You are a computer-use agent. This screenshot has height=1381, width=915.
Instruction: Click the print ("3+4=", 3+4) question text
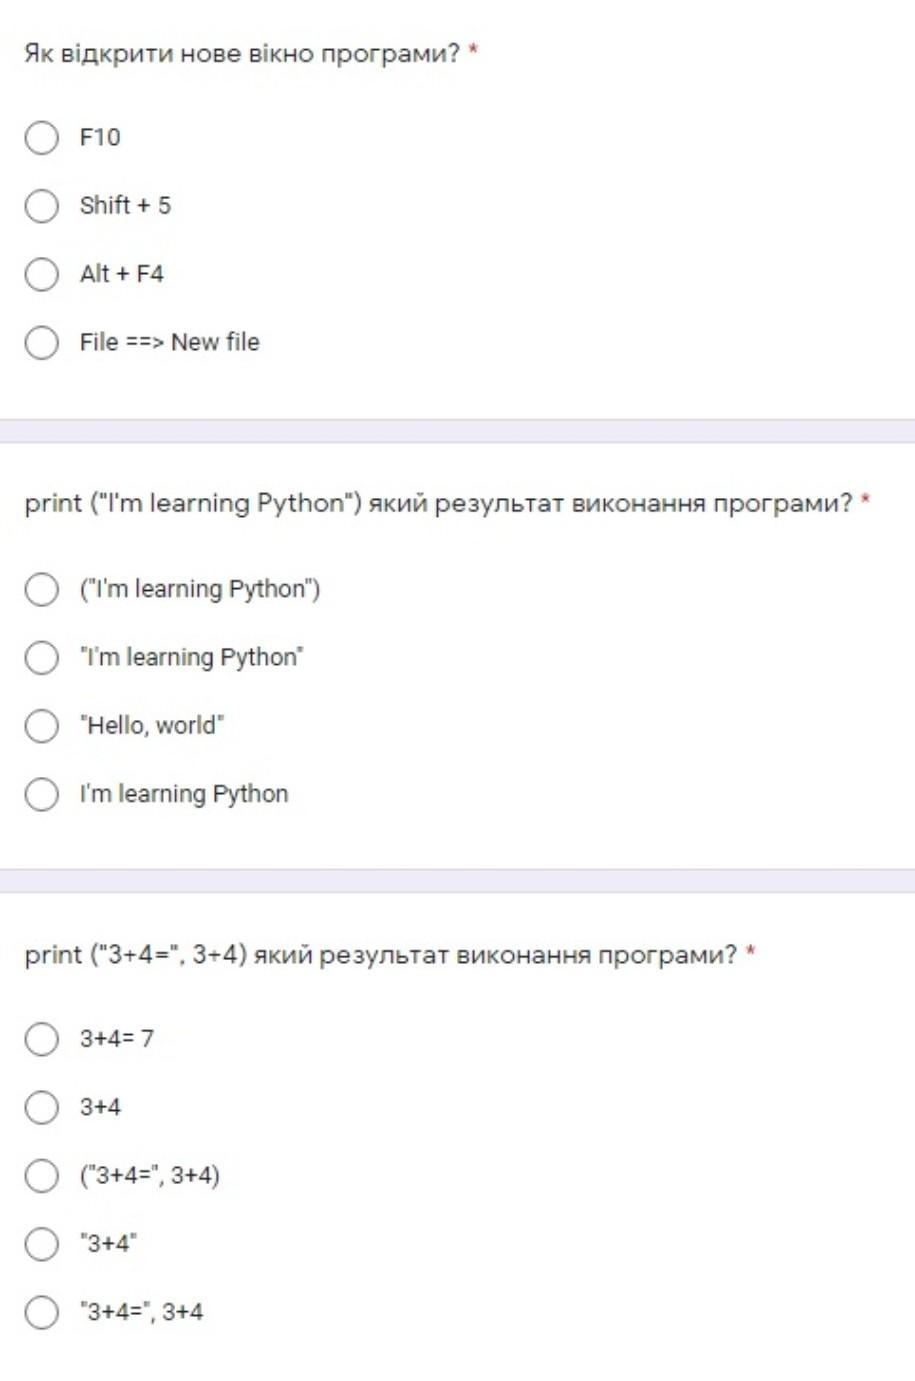click(x=380, y=955)
